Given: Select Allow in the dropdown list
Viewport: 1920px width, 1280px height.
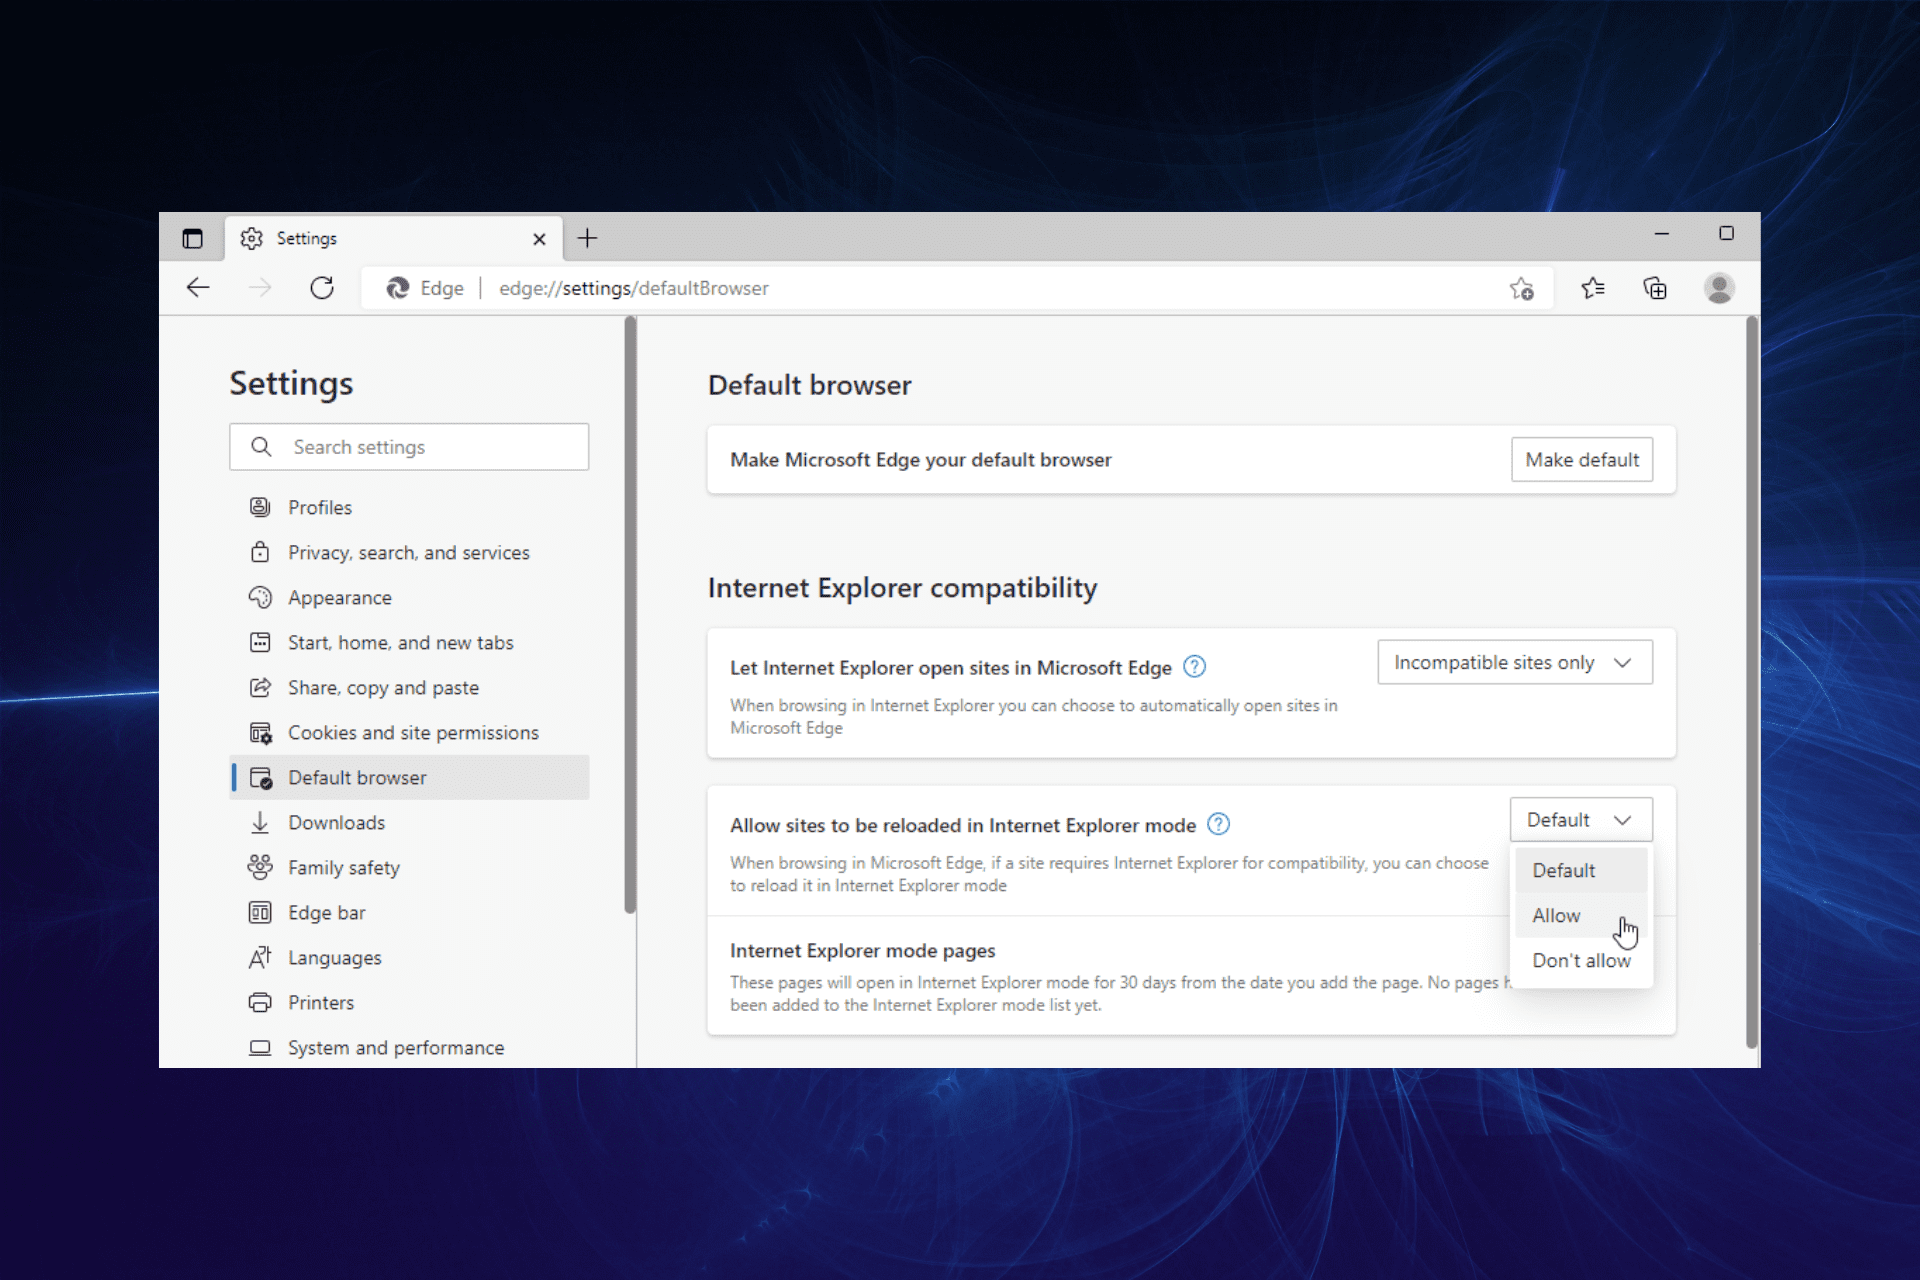Looking at the screenshot, I should tap(1557, 916).
